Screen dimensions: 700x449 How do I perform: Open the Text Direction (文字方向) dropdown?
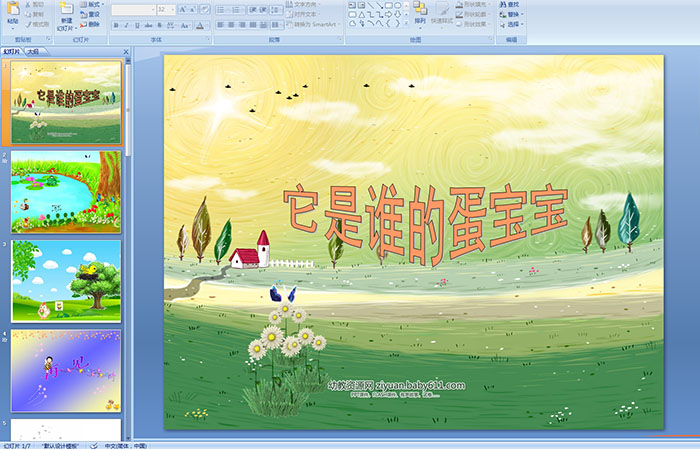pos(304,4)
